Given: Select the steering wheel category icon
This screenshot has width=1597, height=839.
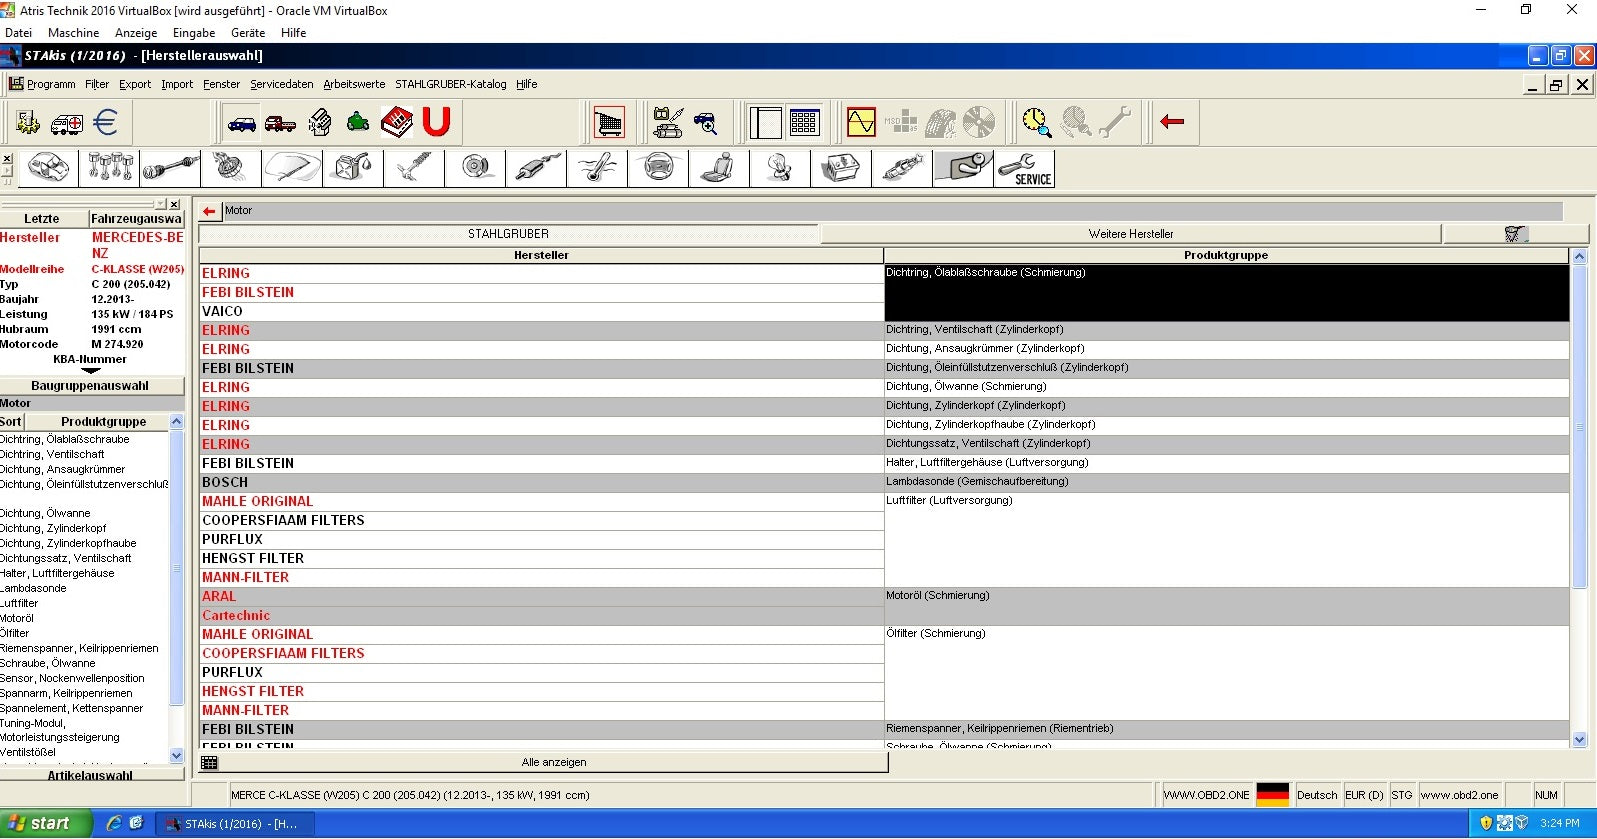Looking at the screenshot, I should pos(659,168).
